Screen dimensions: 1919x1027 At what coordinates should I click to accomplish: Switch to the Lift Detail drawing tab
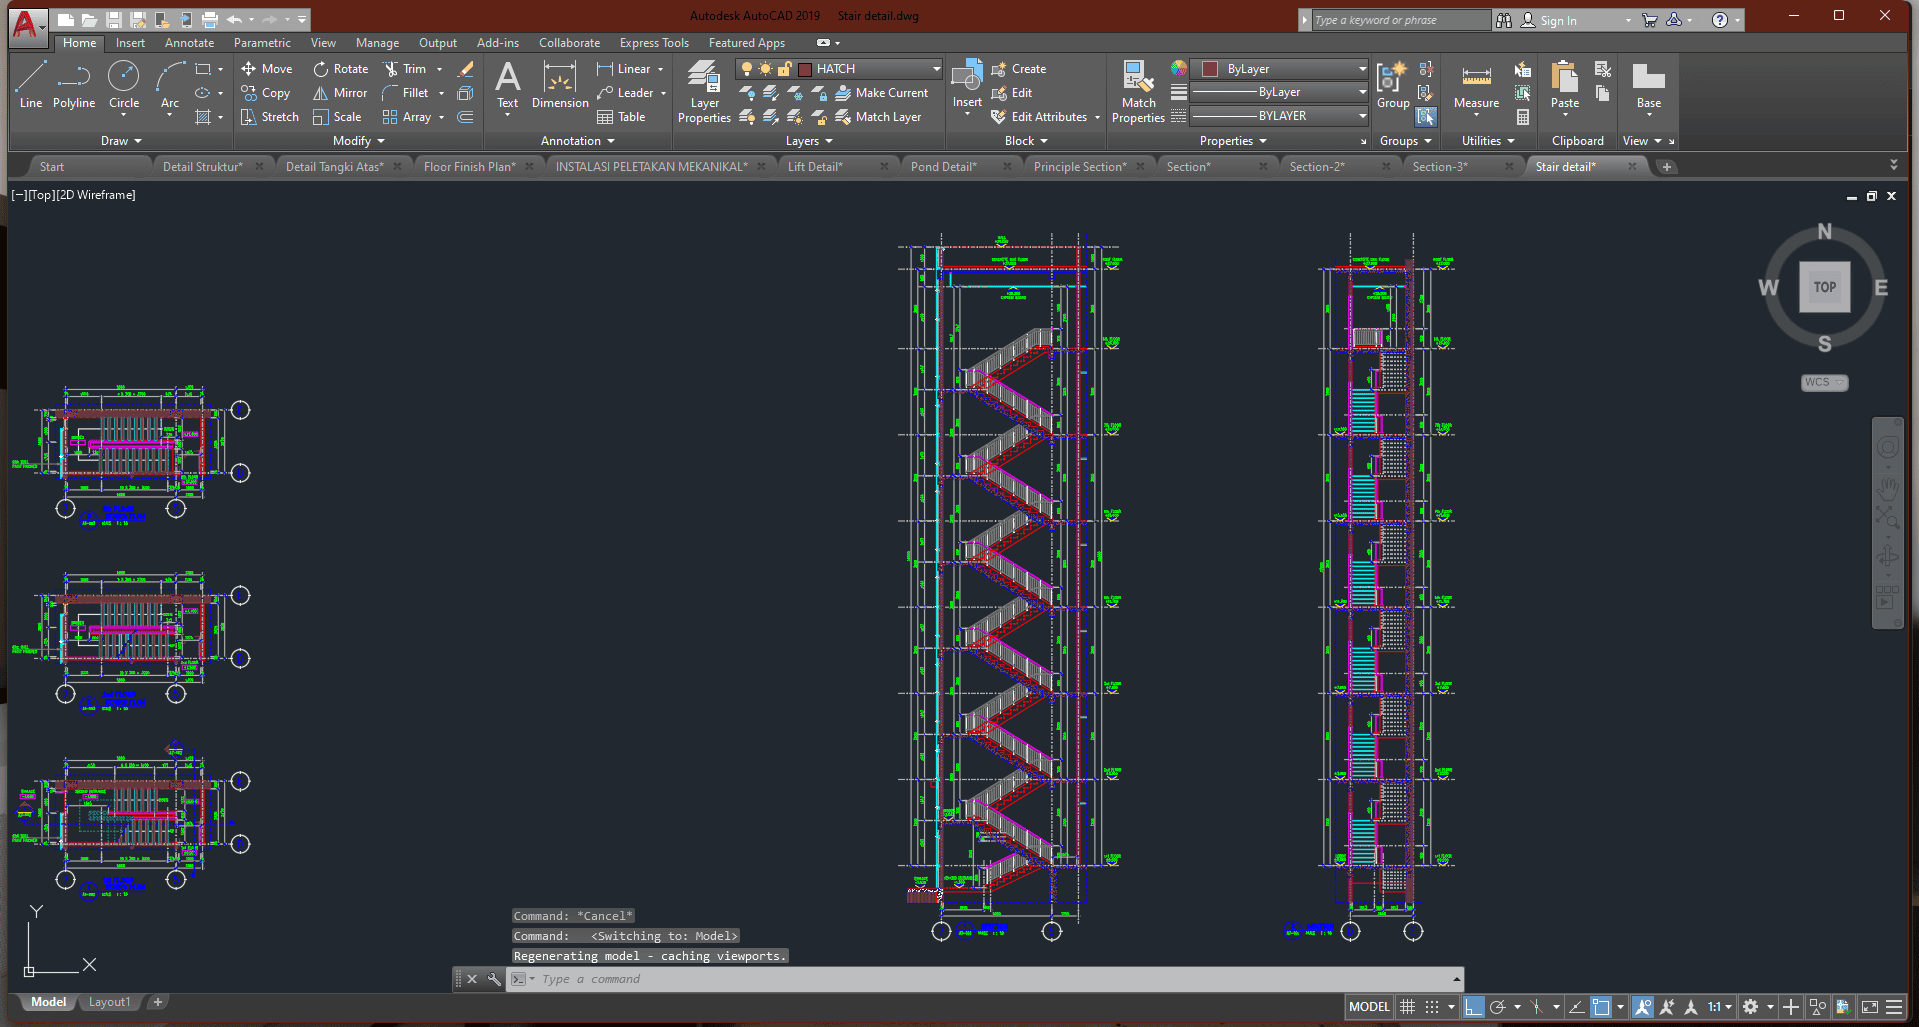[x=815, y=167]
